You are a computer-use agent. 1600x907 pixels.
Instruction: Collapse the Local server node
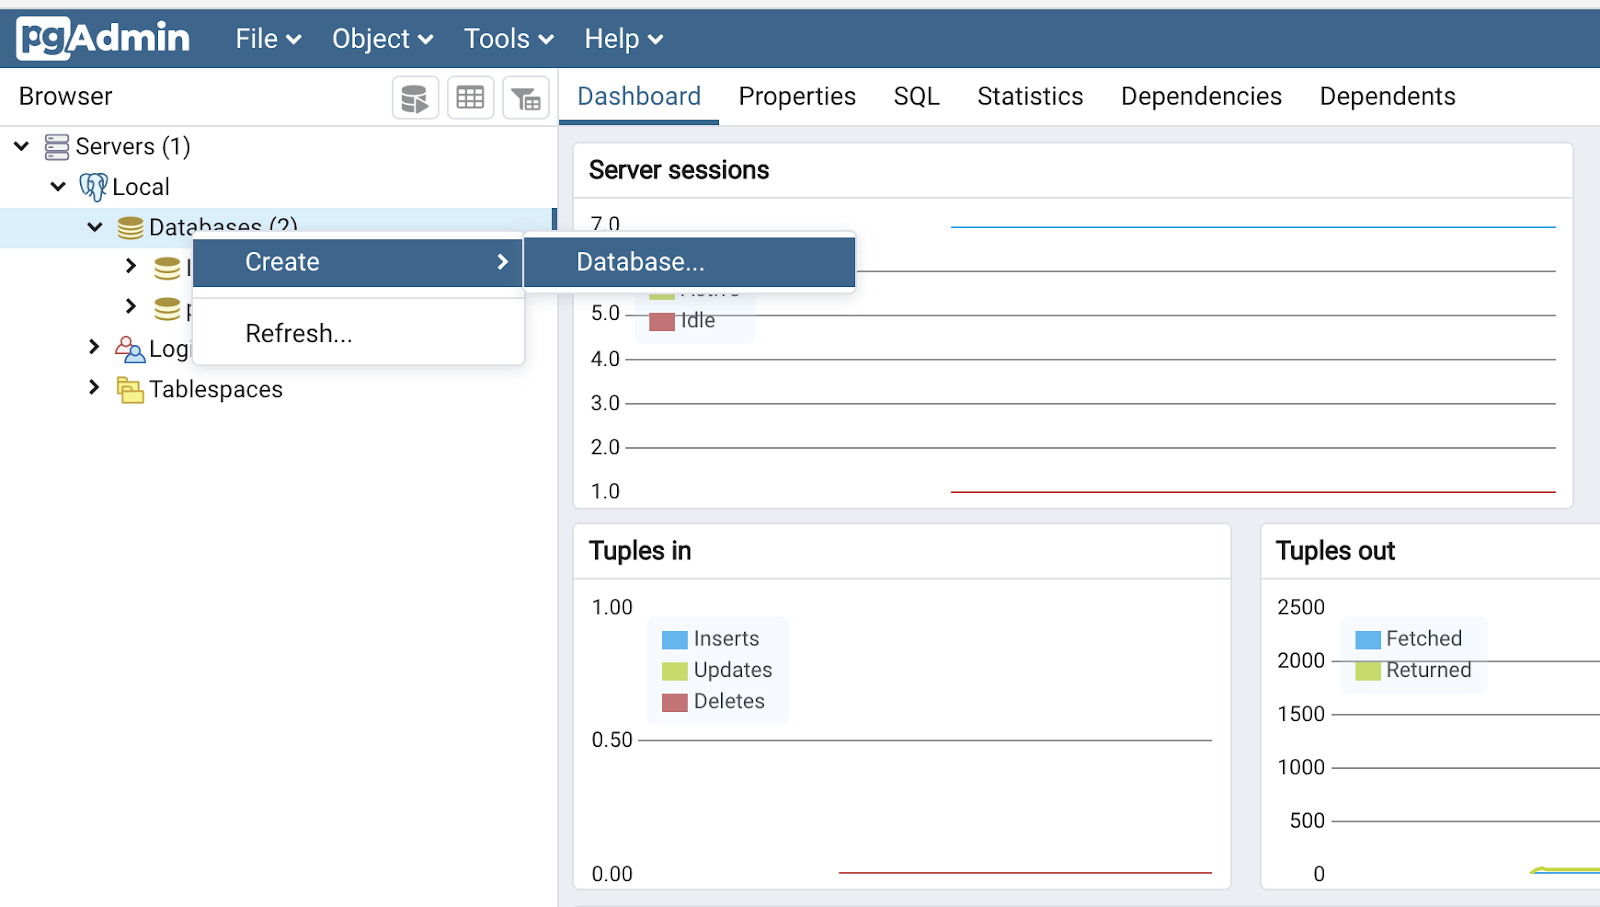click(x=58, y=186)
